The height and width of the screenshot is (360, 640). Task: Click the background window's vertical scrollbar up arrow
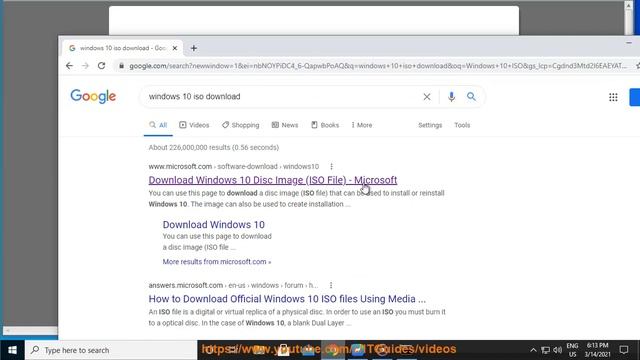(628, 6)
